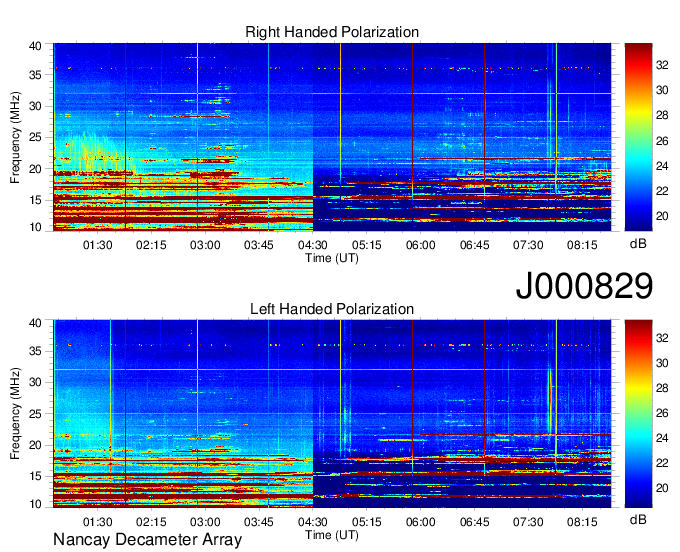Screen dimensions: 680x552
Task: Click the 32 dB value on Left Handed color bar
Action: (662, 338)
